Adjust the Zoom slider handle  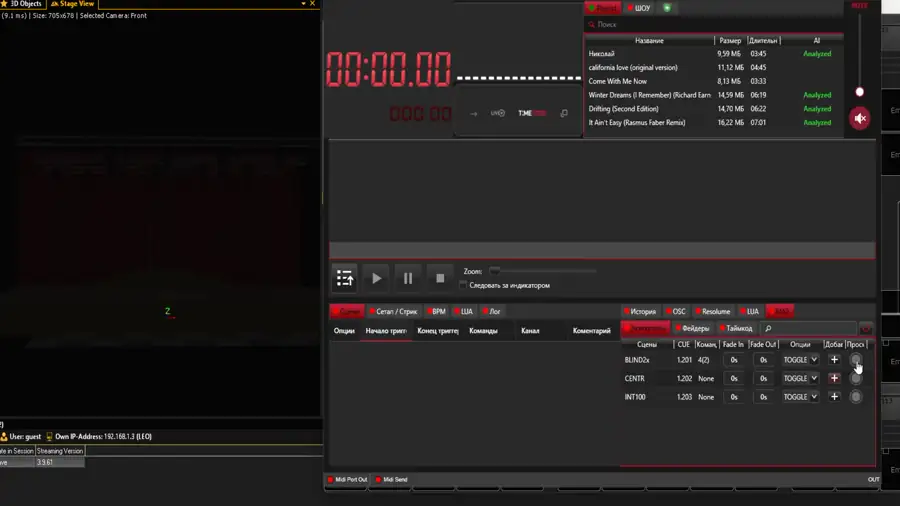coord(494,271)
